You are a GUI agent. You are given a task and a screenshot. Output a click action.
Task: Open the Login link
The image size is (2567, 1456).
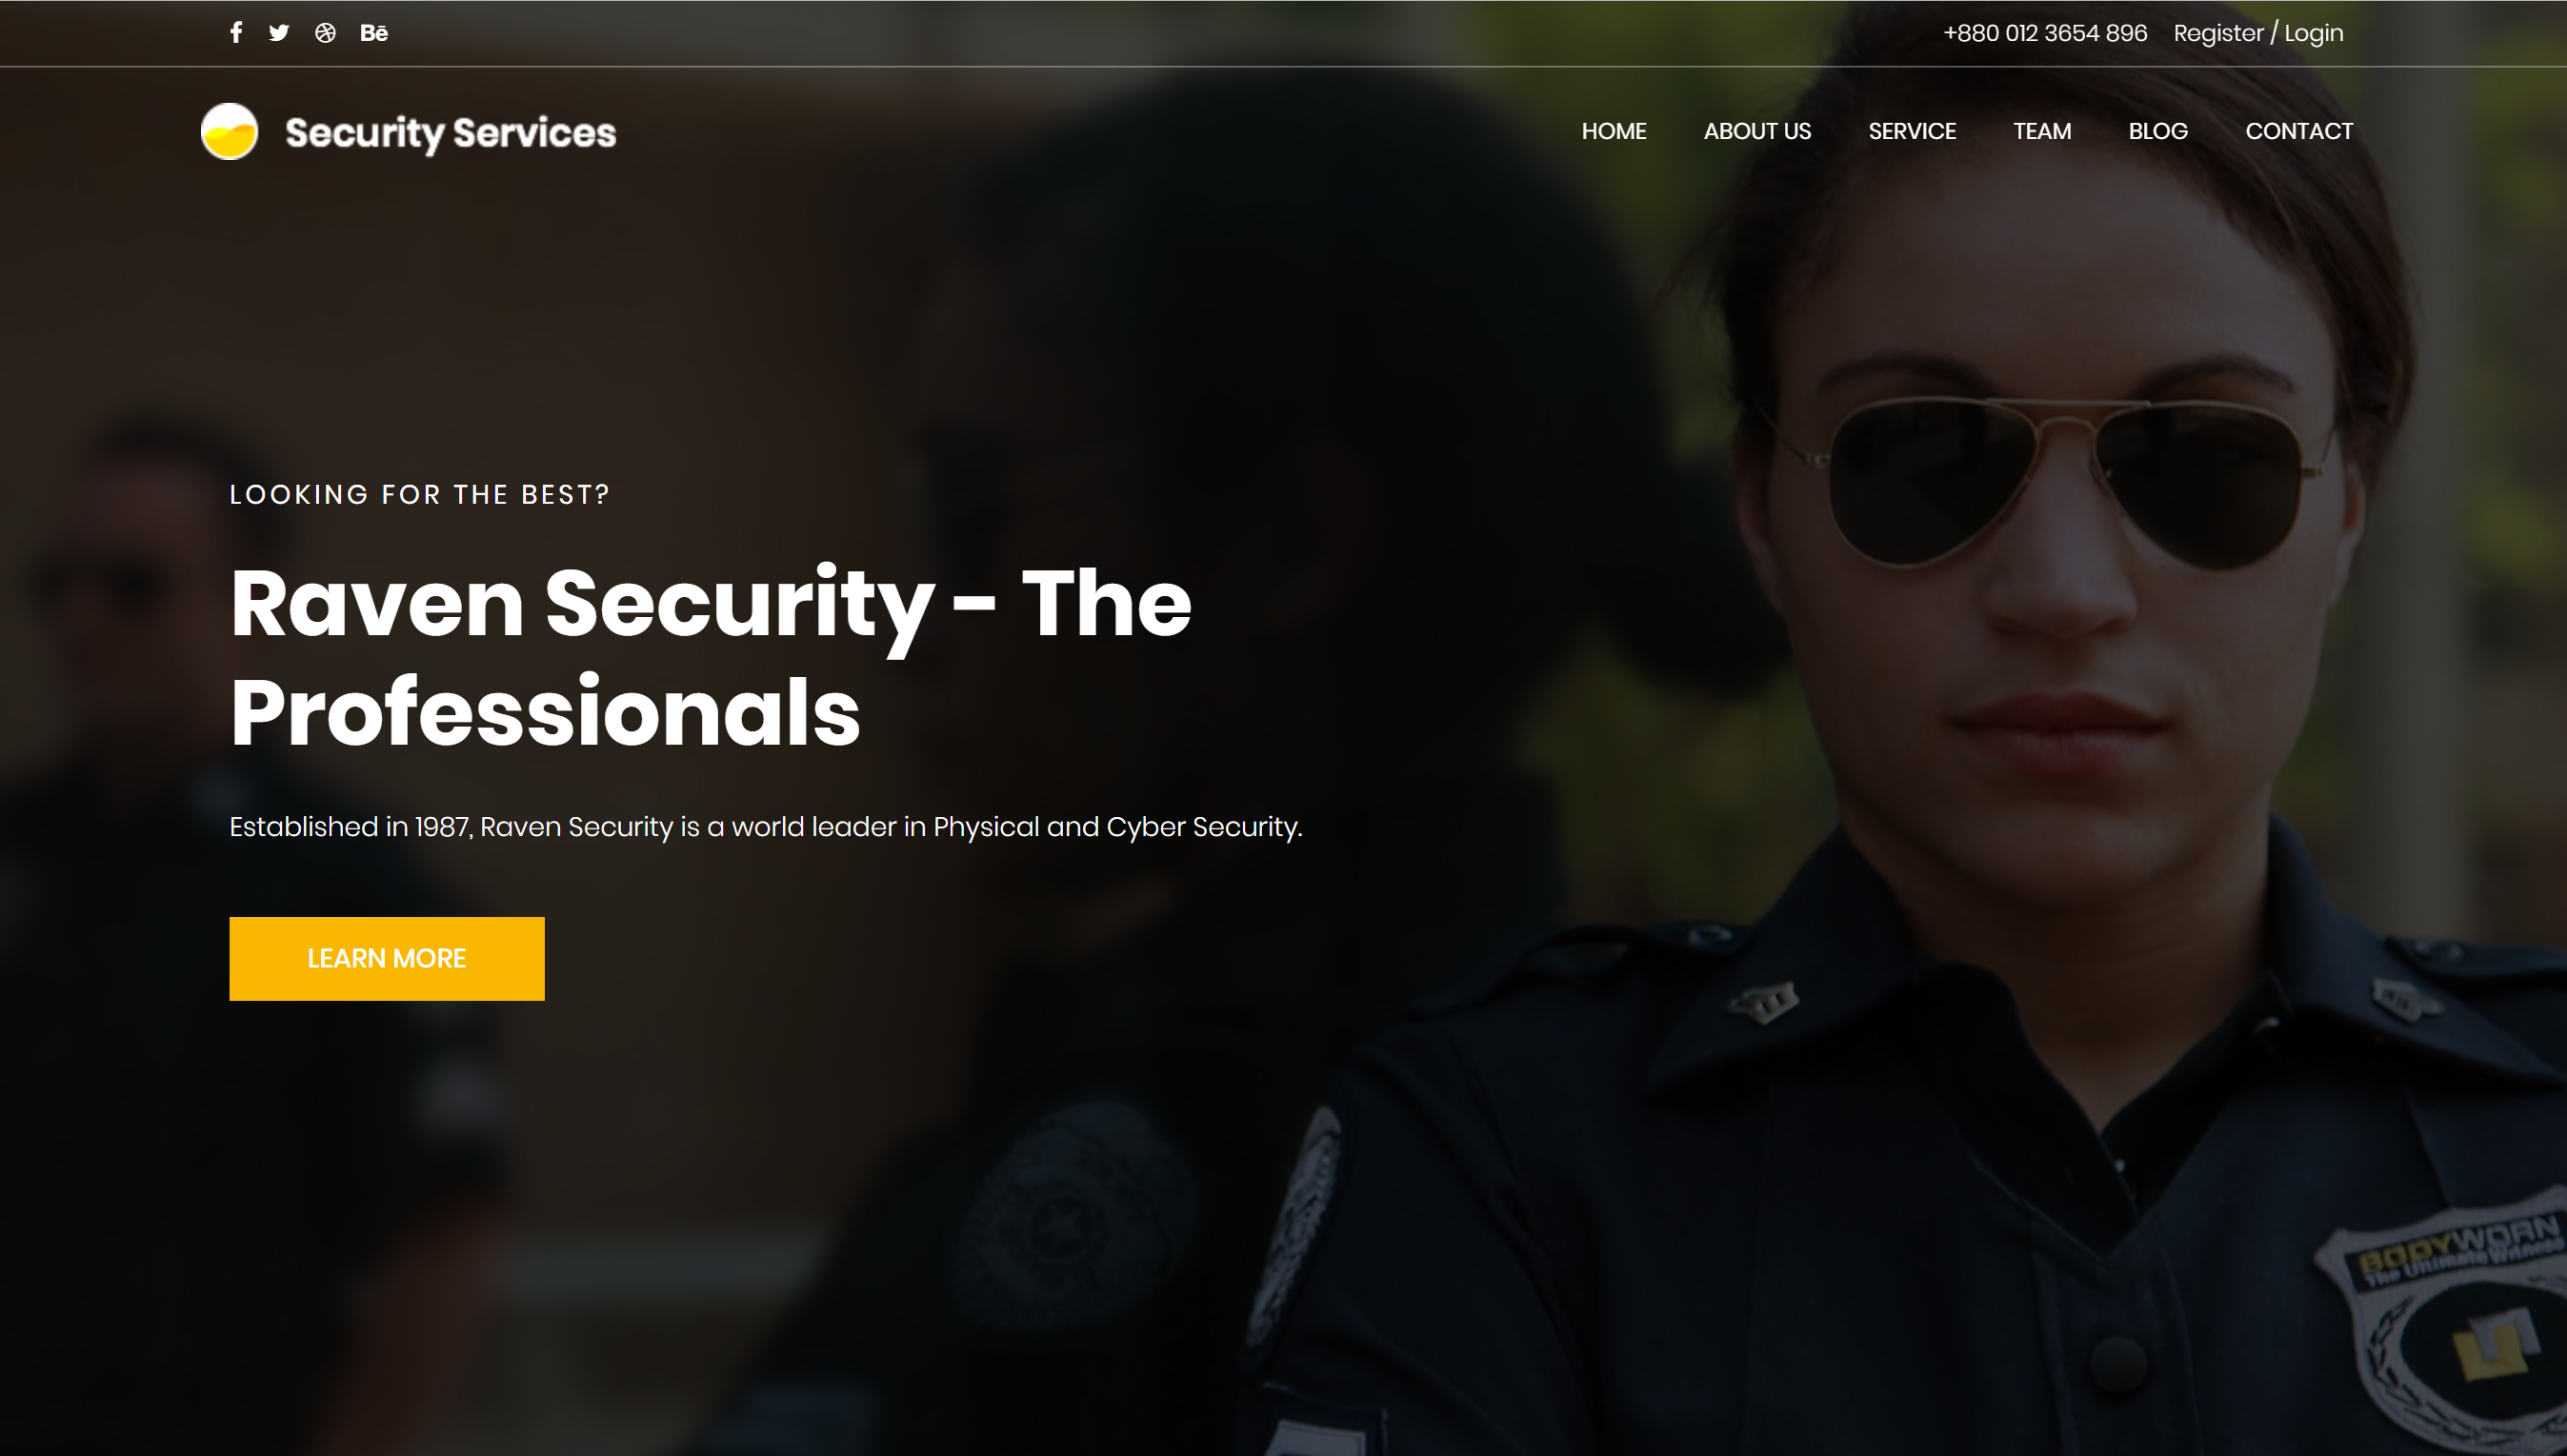[x=2313, y=33]
